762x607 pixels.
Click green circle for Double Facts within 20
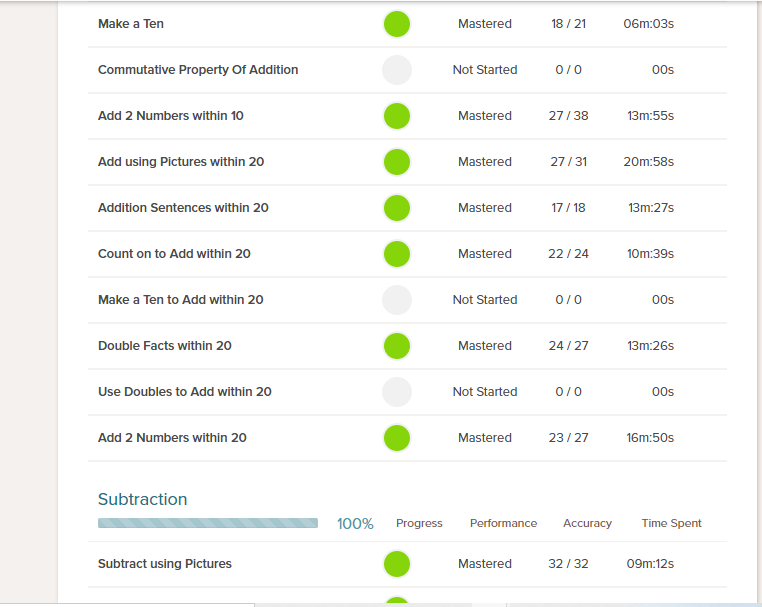[x=397, y=346]
